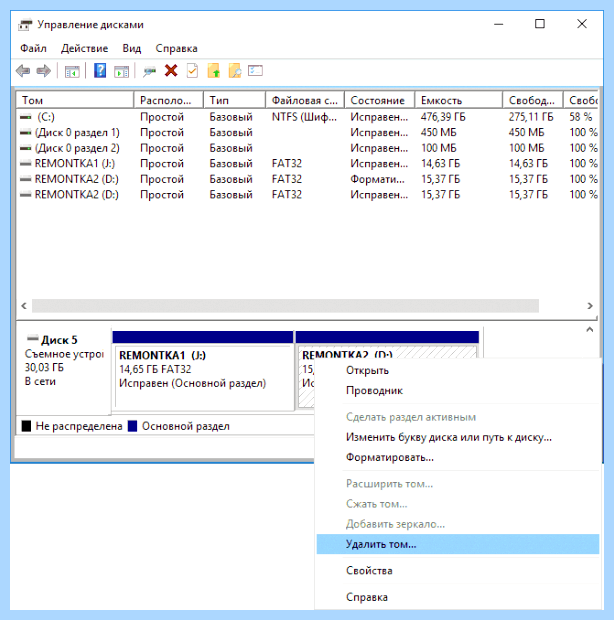Select the (Диск 0 раздел 2) volume row
Image resolution: width=614 pixels, height=620 pixels.
(307, 148)
